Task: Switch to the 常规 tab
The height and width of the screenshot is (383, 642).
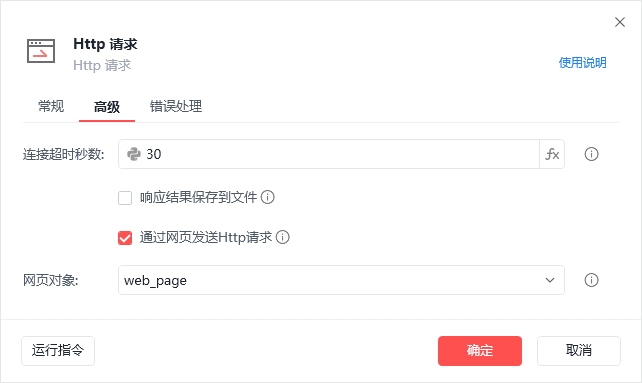Action: pyautogui.click(x=51, y=107)
